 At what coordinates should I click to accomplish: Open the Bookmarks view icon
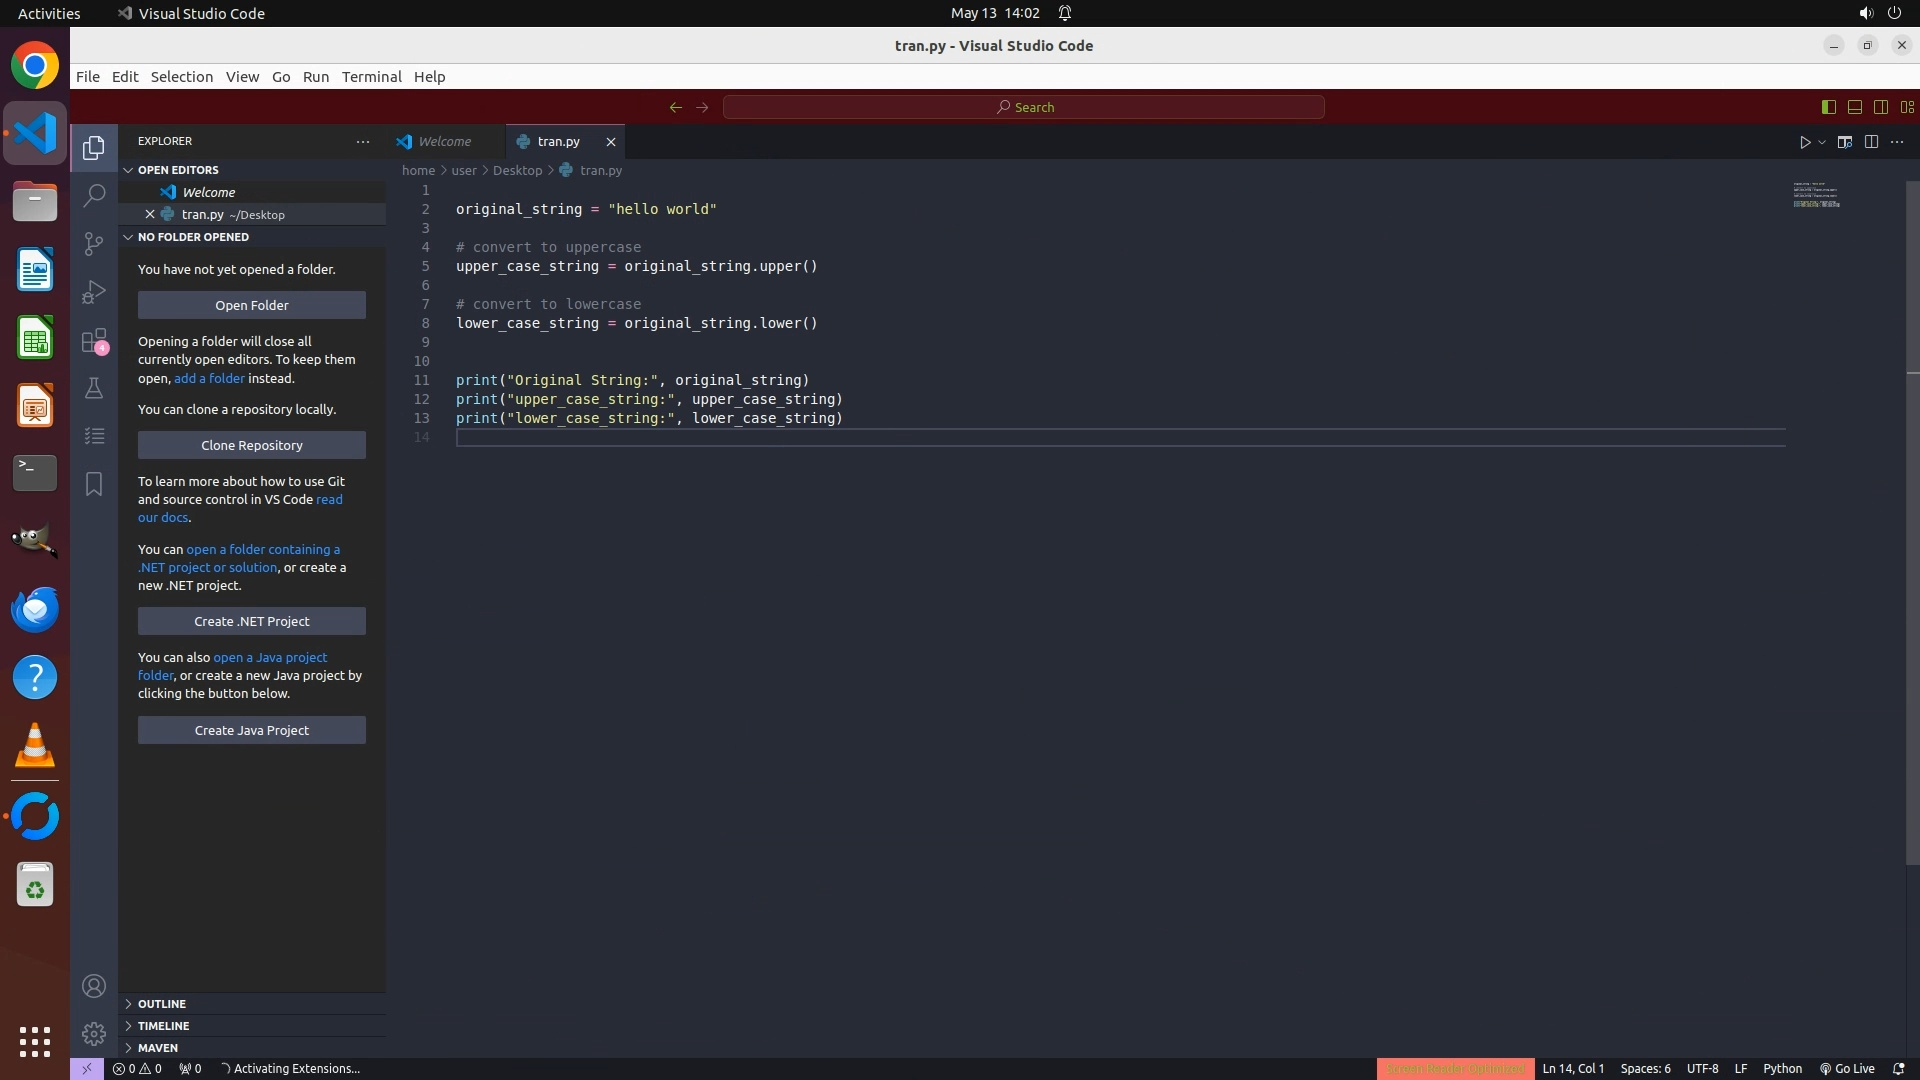(94, 485)
